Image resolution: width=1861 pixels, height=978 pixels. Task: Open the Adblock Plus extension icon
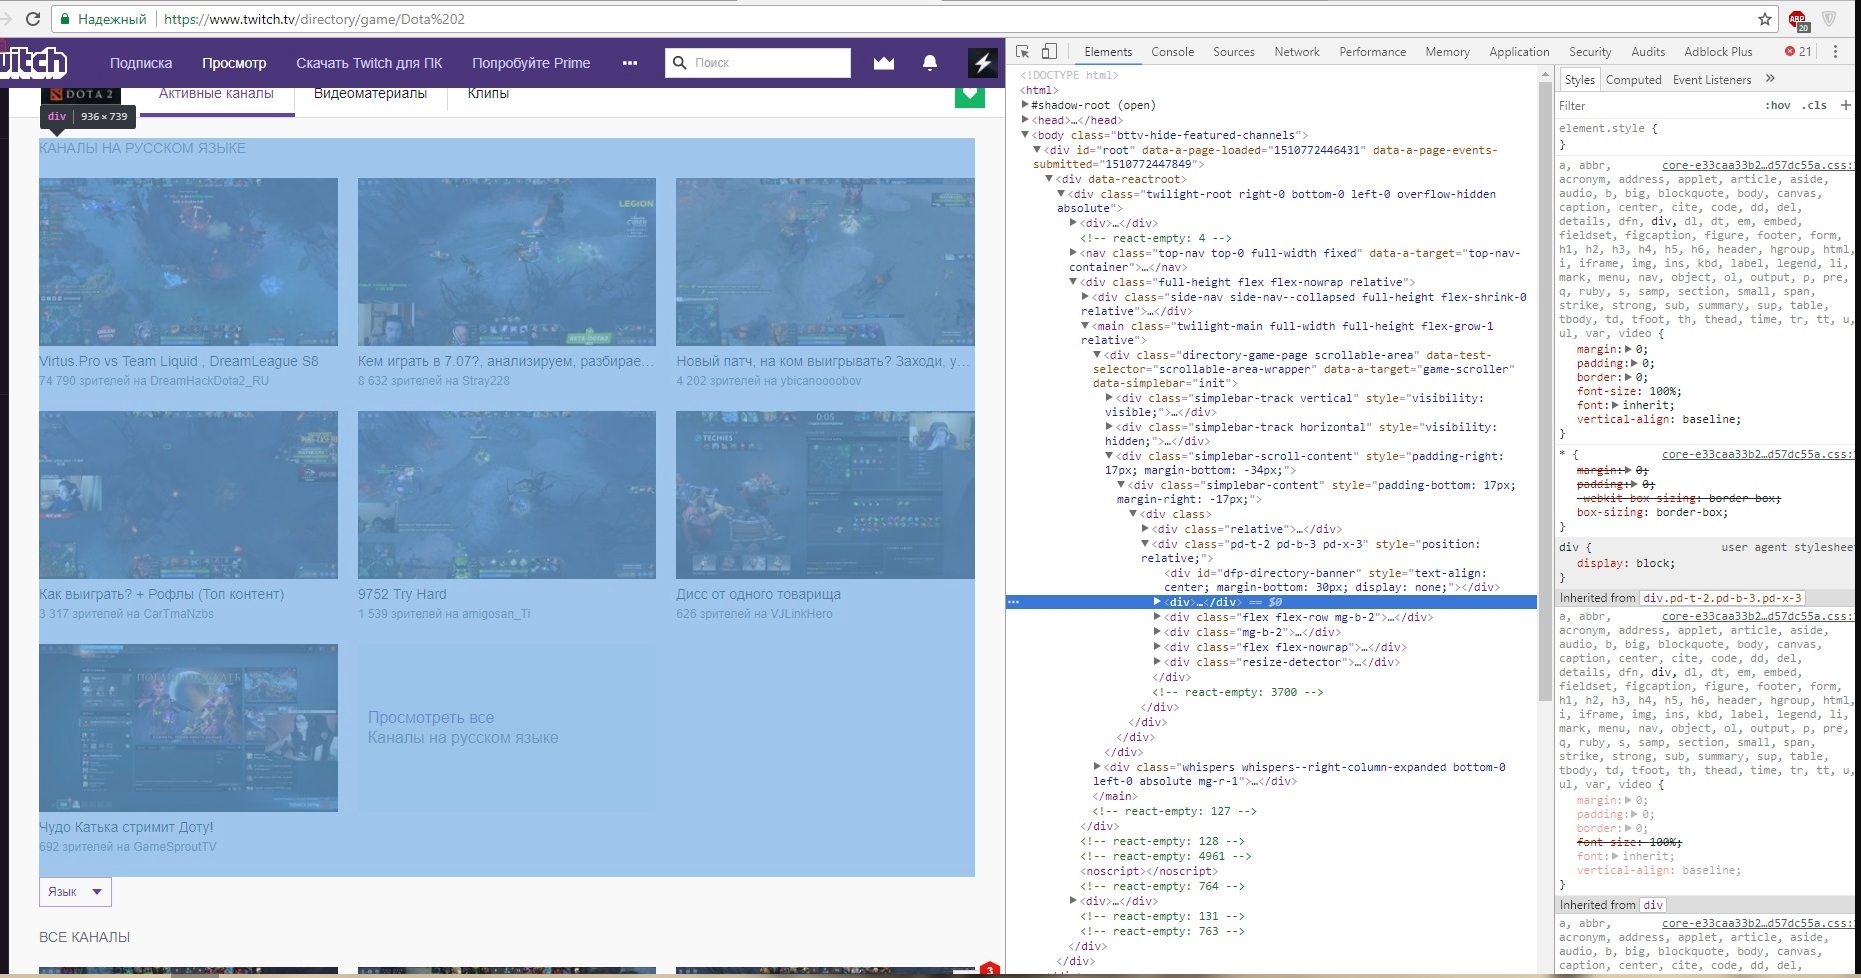pyautogui.click(x=1798, y=20)
